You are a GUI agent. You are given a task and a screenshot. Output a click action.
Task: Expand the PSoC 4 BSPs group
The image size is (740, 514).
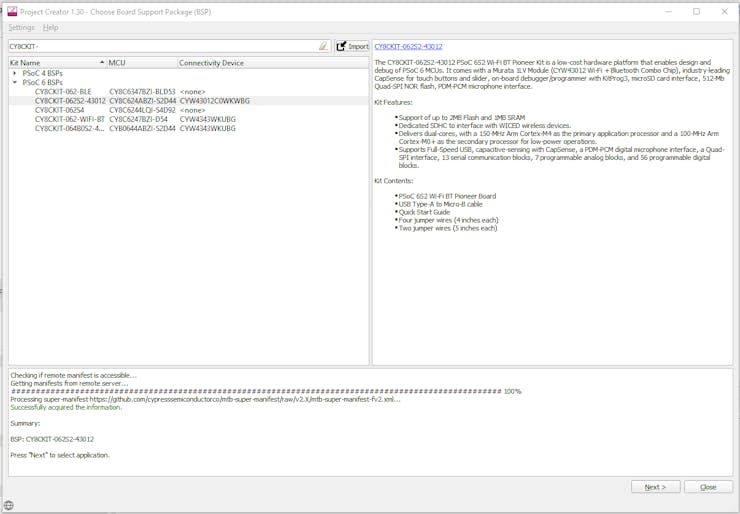tap(15, 73)
